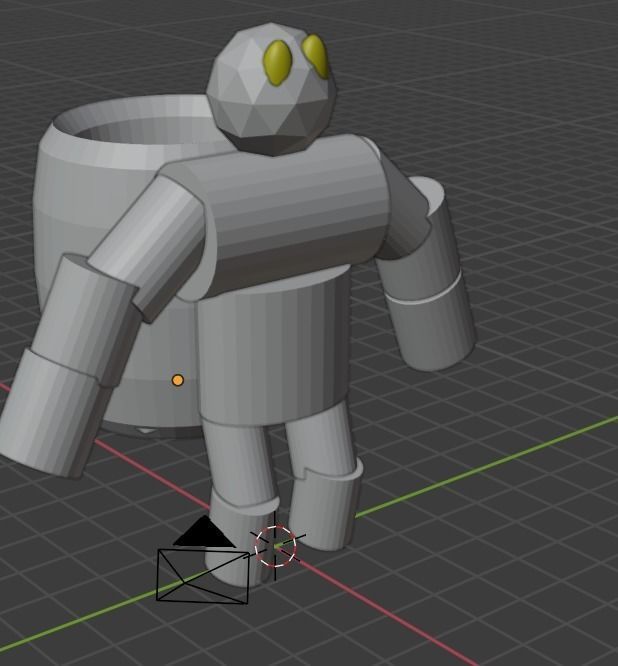618x666 pixels.
Task: Click the orange origin dot on the barrel
Action: pos(178,381)
